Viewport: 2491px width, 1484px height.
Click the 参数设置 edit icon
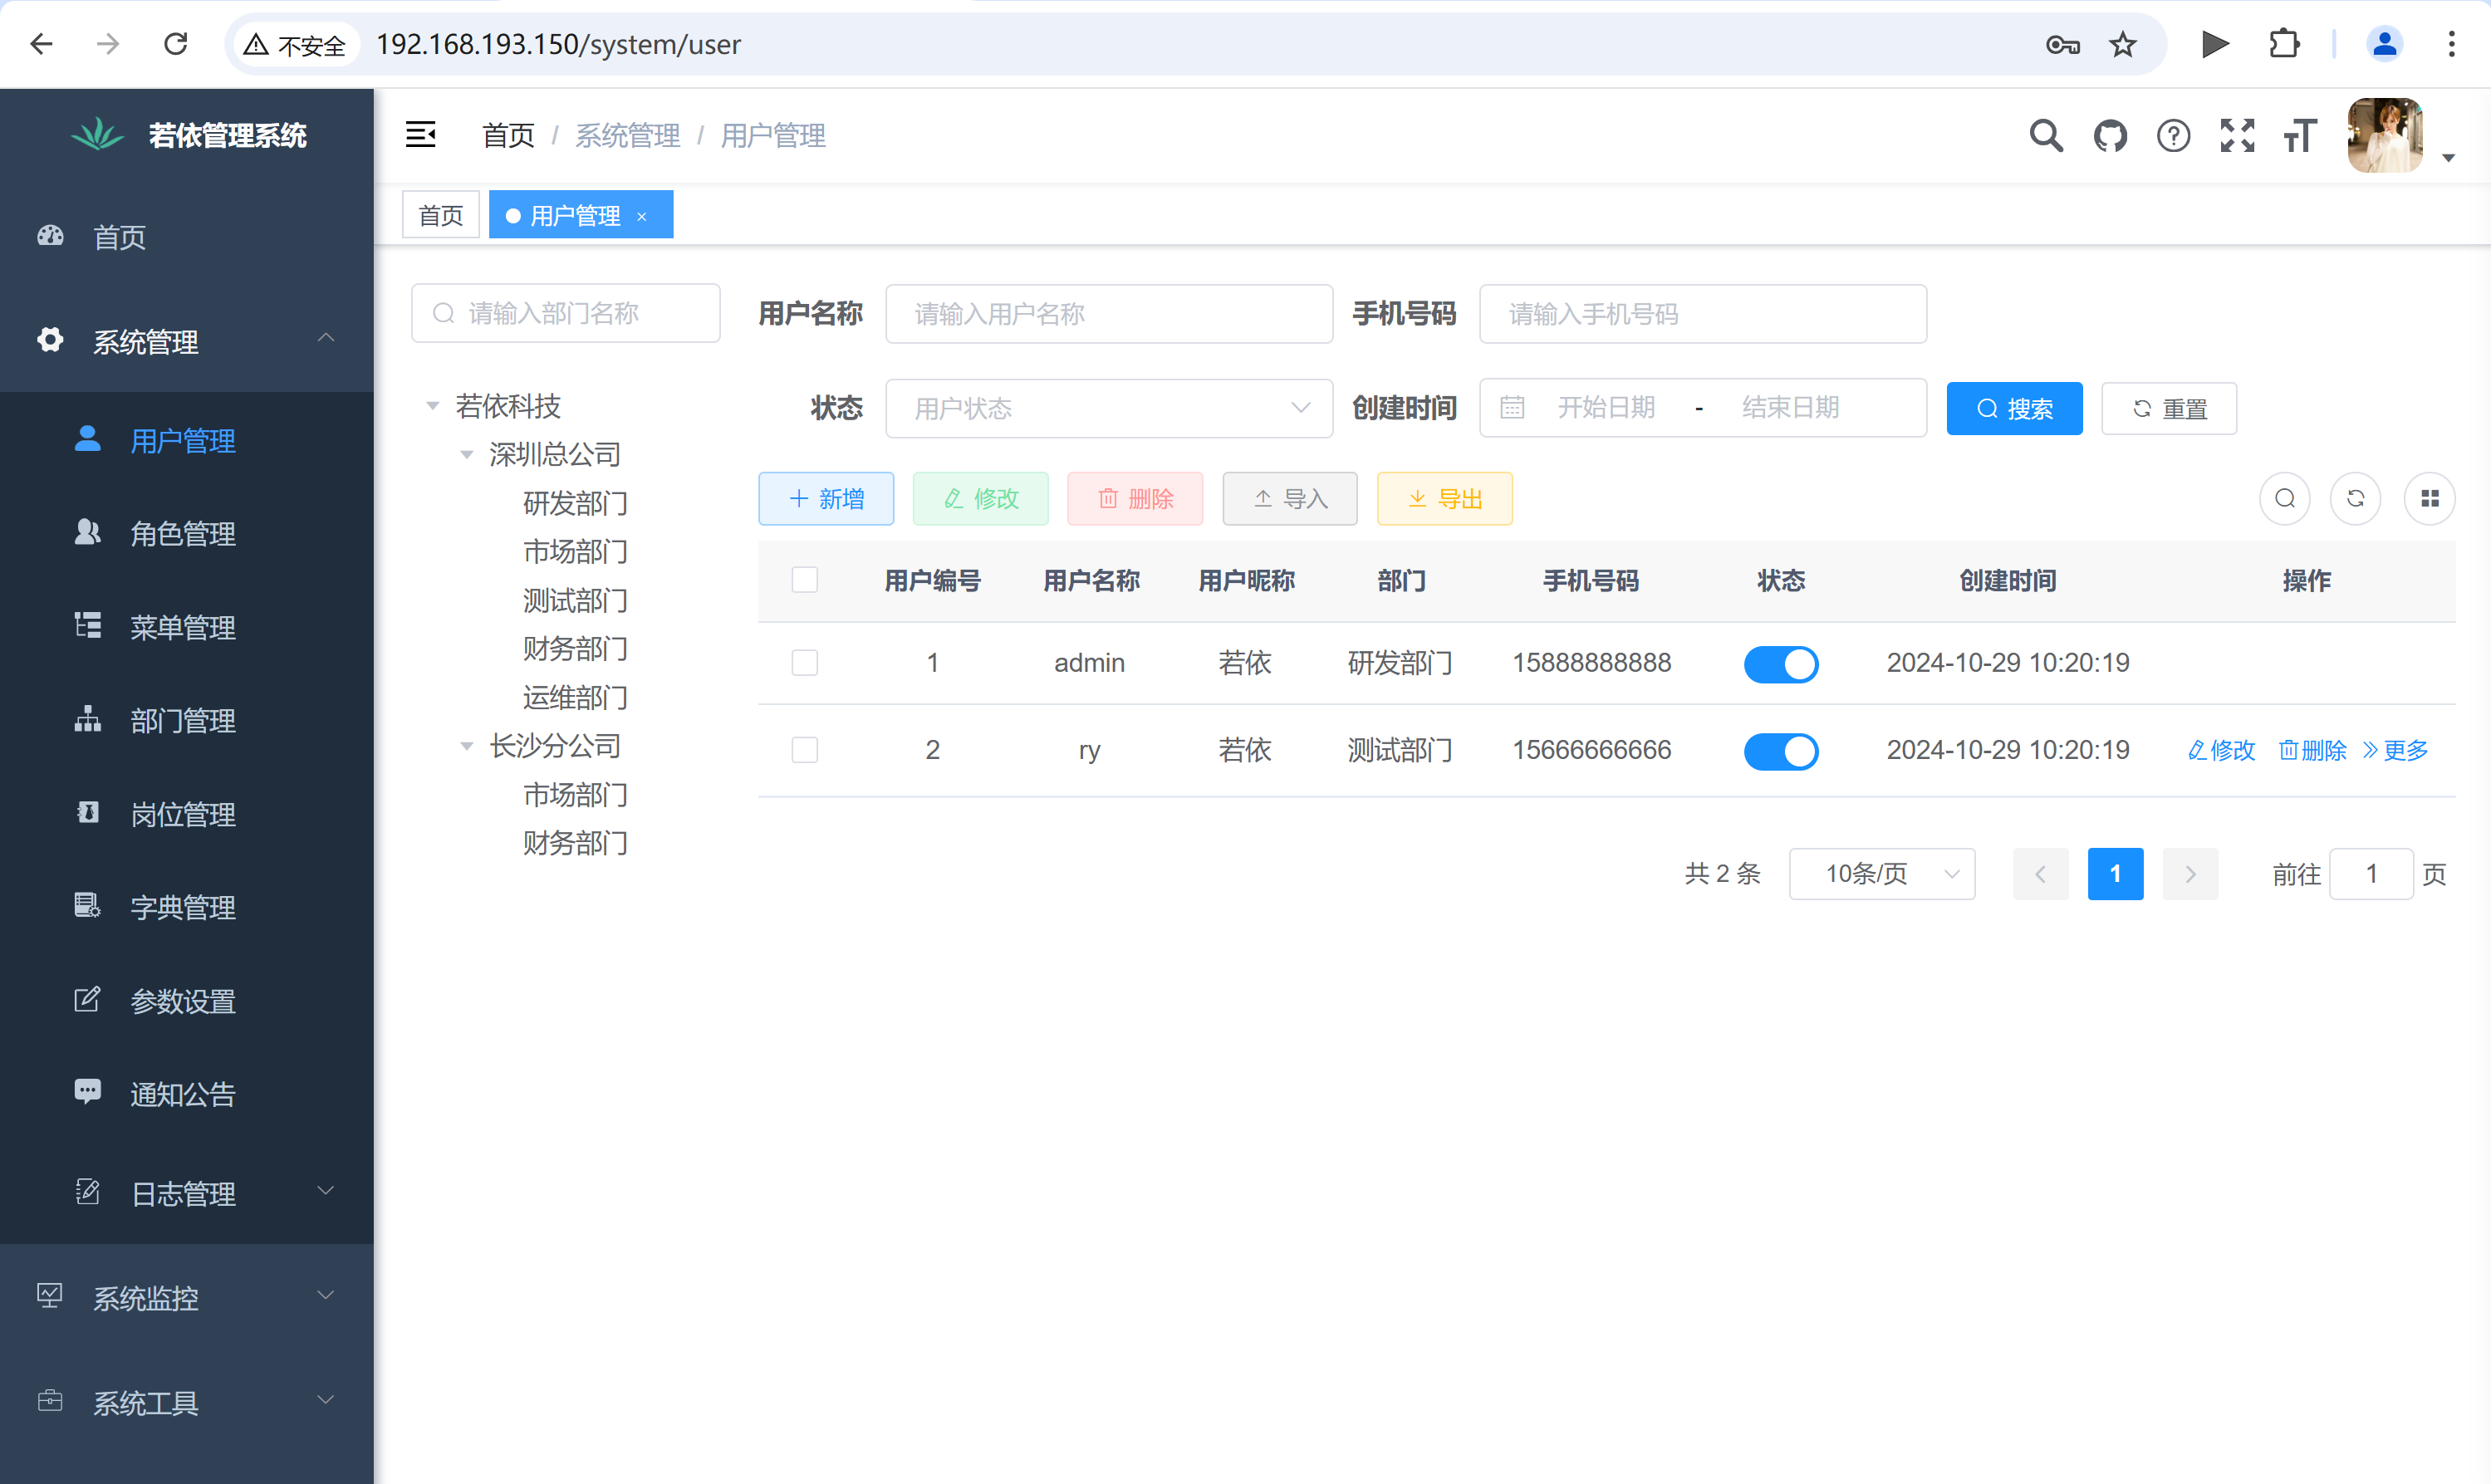(88, 999)
